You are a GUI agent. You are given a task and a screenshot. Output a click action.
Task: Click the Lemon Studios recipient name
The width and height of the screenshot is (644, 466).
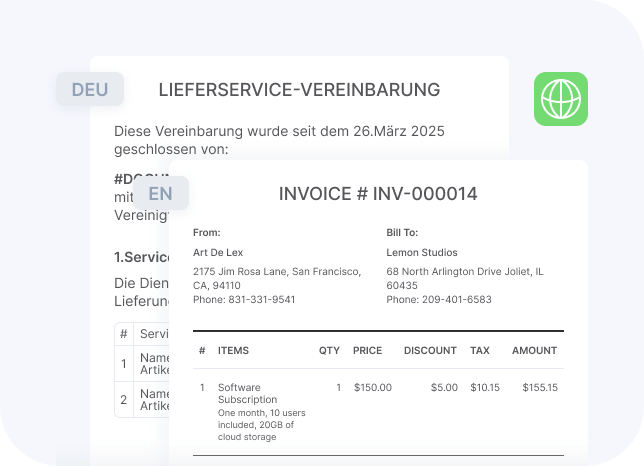422,253
